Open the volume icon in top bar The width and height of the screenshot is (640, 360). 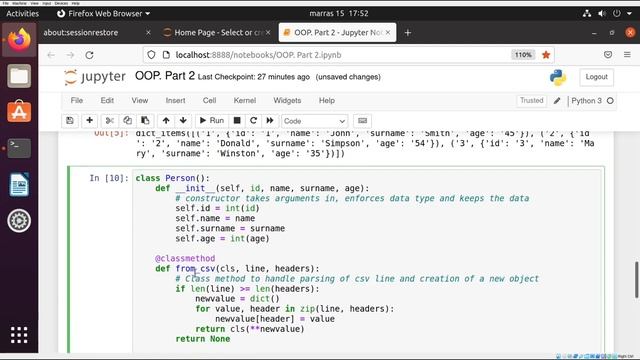coord(602,13)
